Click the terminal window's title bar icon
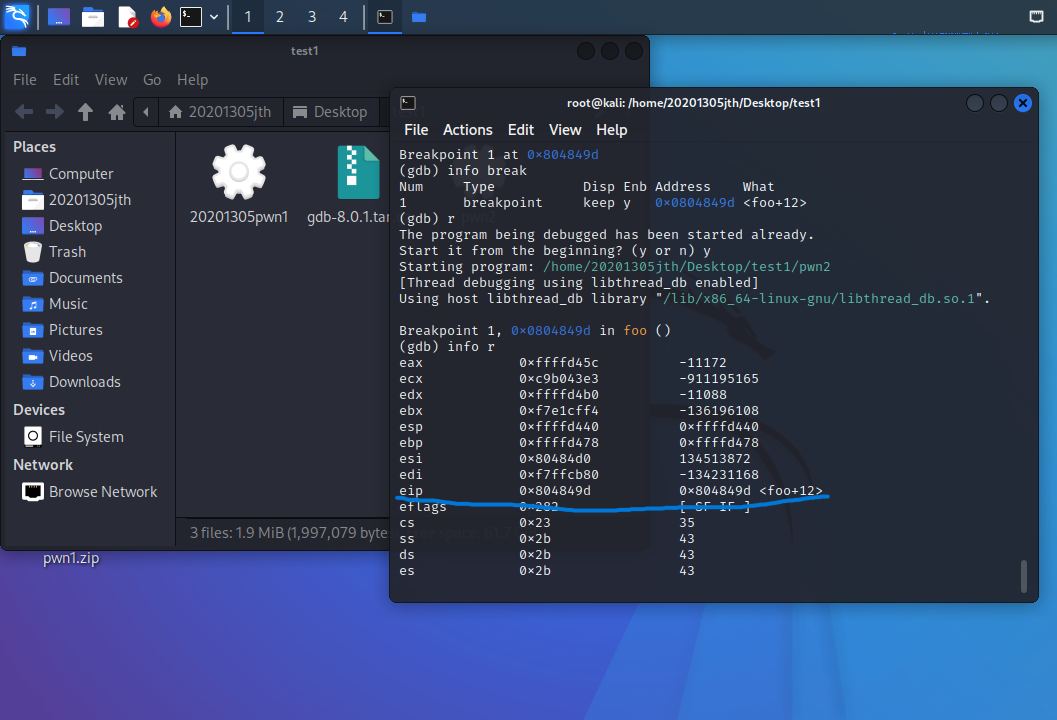This screenshot has width=1057, height=720. pyautogui.click(x=408, y=103)
